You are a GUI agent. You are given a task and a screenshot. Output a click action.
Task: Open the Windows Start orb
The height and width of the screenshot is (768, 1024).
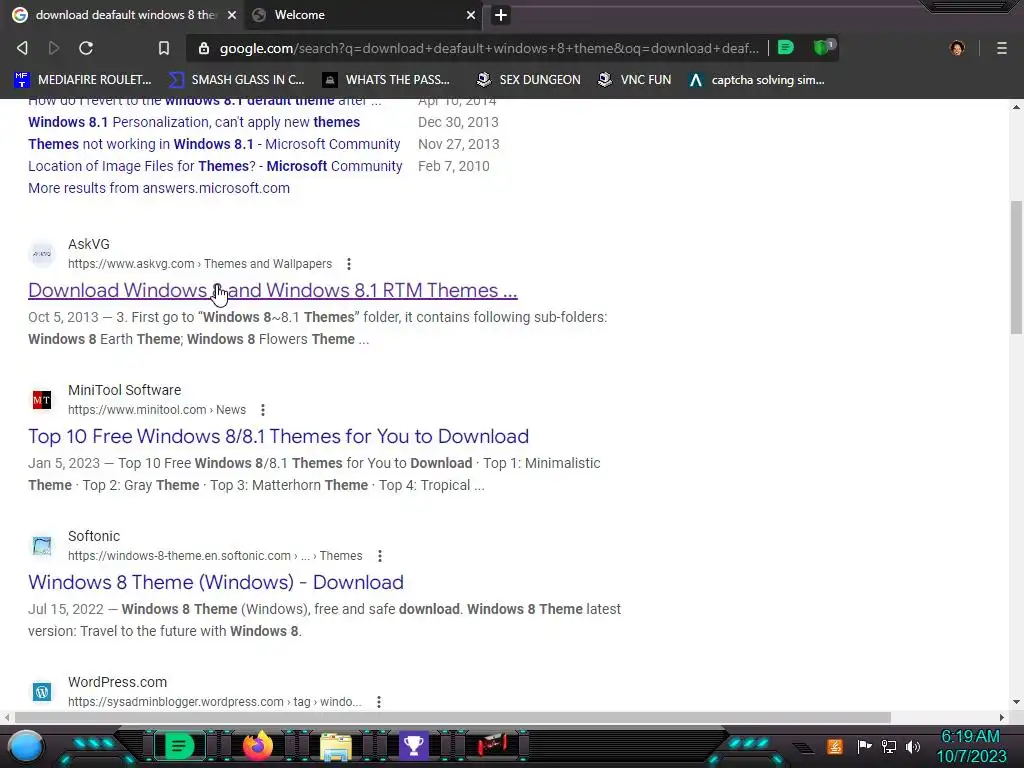click(27, 746)
